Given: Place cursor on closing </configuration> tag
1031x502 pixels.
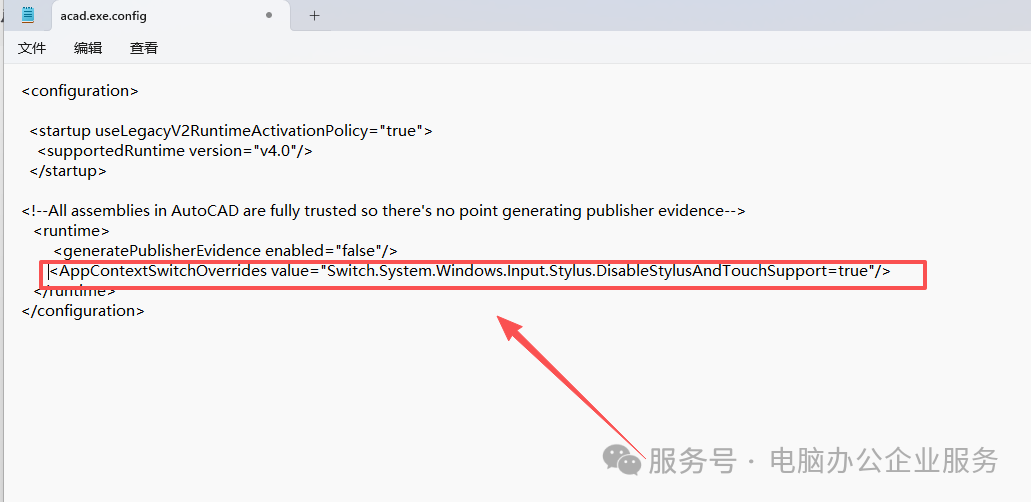Looking at the screenshot, I should coord(83,311).
